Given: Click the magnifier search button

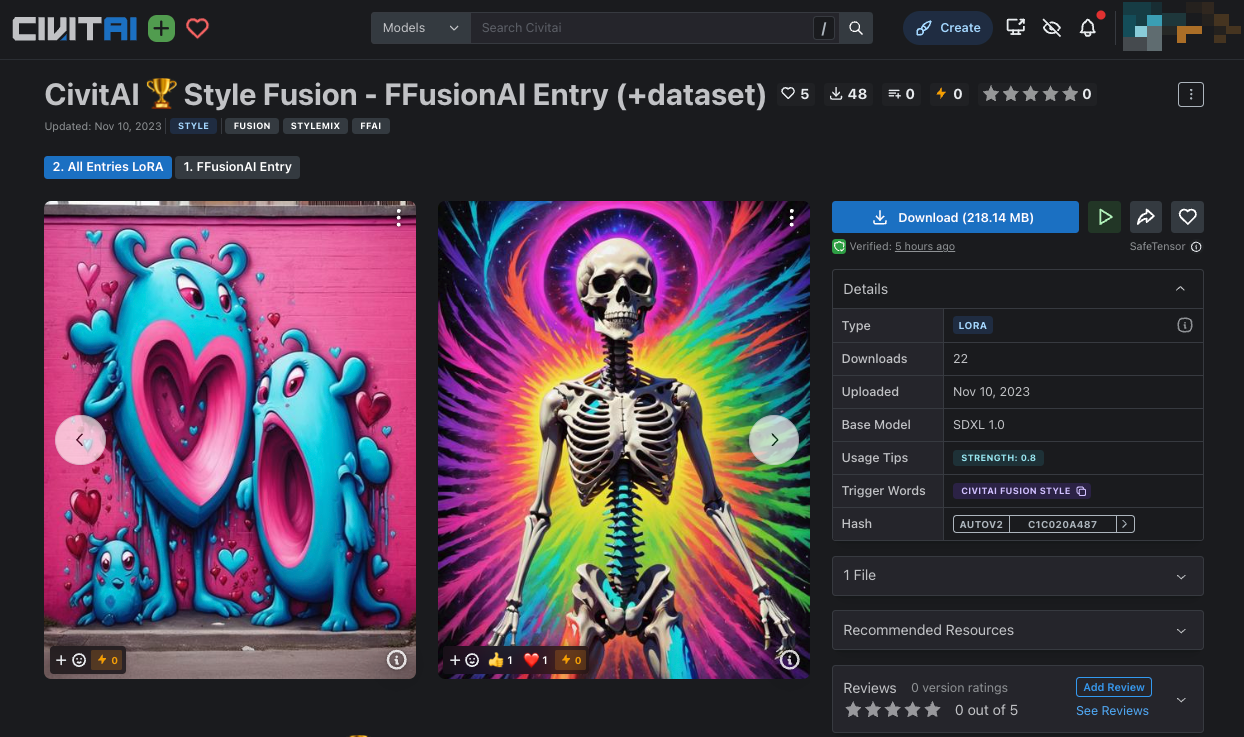Looking at the screenshot, I should click(x=856, y=28).
